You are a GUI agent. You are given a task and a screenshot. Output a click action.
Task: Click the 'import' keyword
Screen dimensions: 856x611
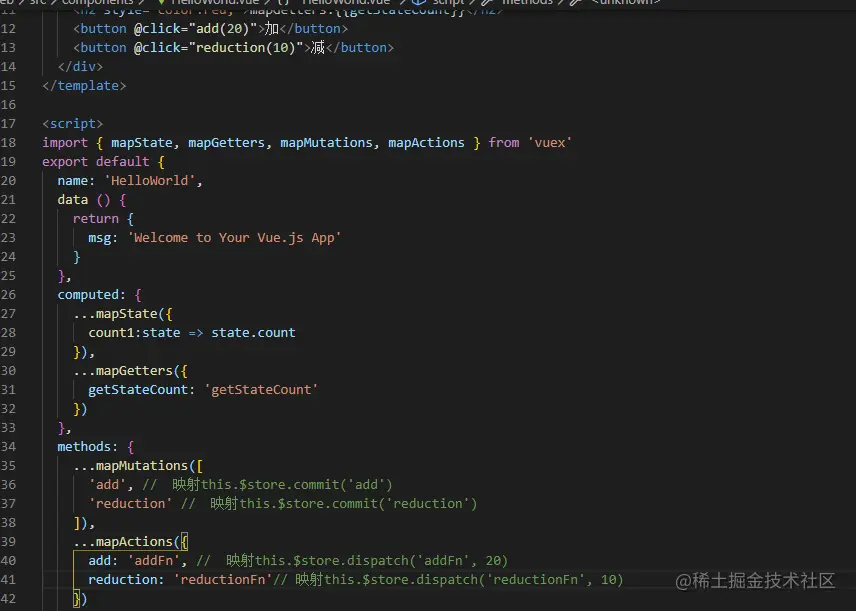pos(65,143)
